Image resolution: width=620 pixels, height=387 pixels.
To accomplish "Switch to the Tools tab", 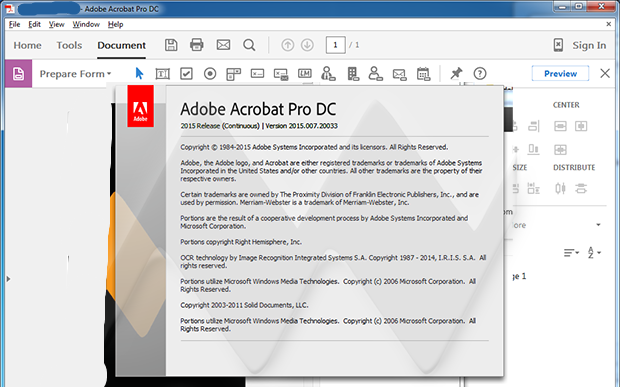I will [x=69, y=45].
